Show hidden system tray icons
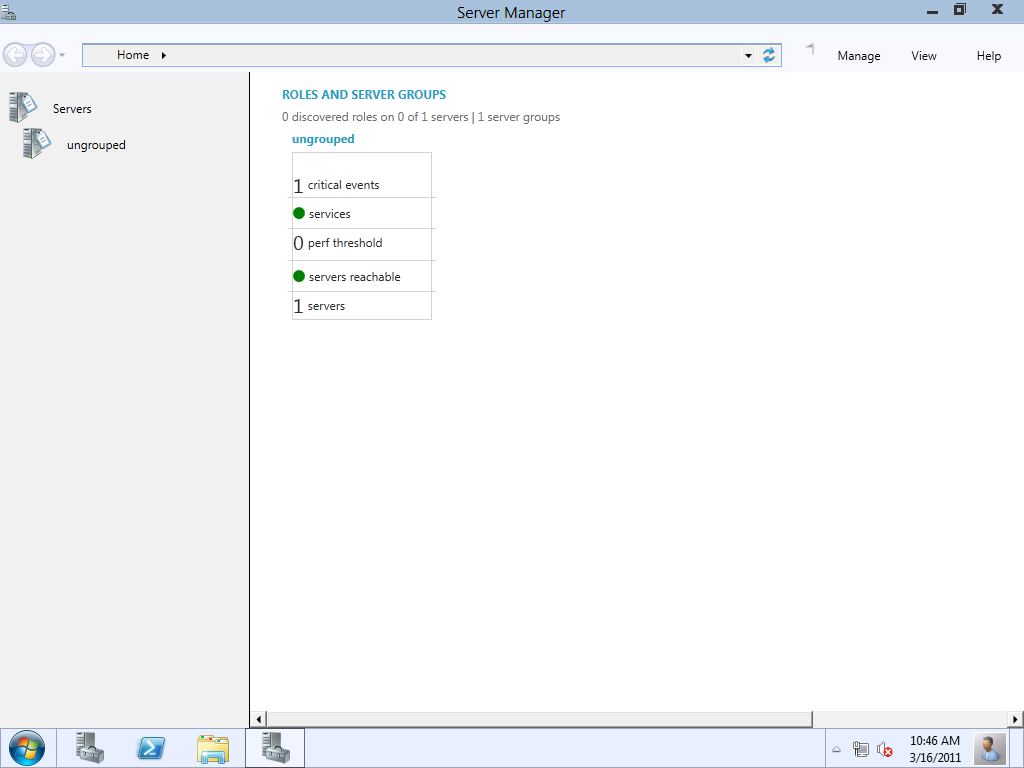Screen dimensions: 1024x768 pos(837,749)
